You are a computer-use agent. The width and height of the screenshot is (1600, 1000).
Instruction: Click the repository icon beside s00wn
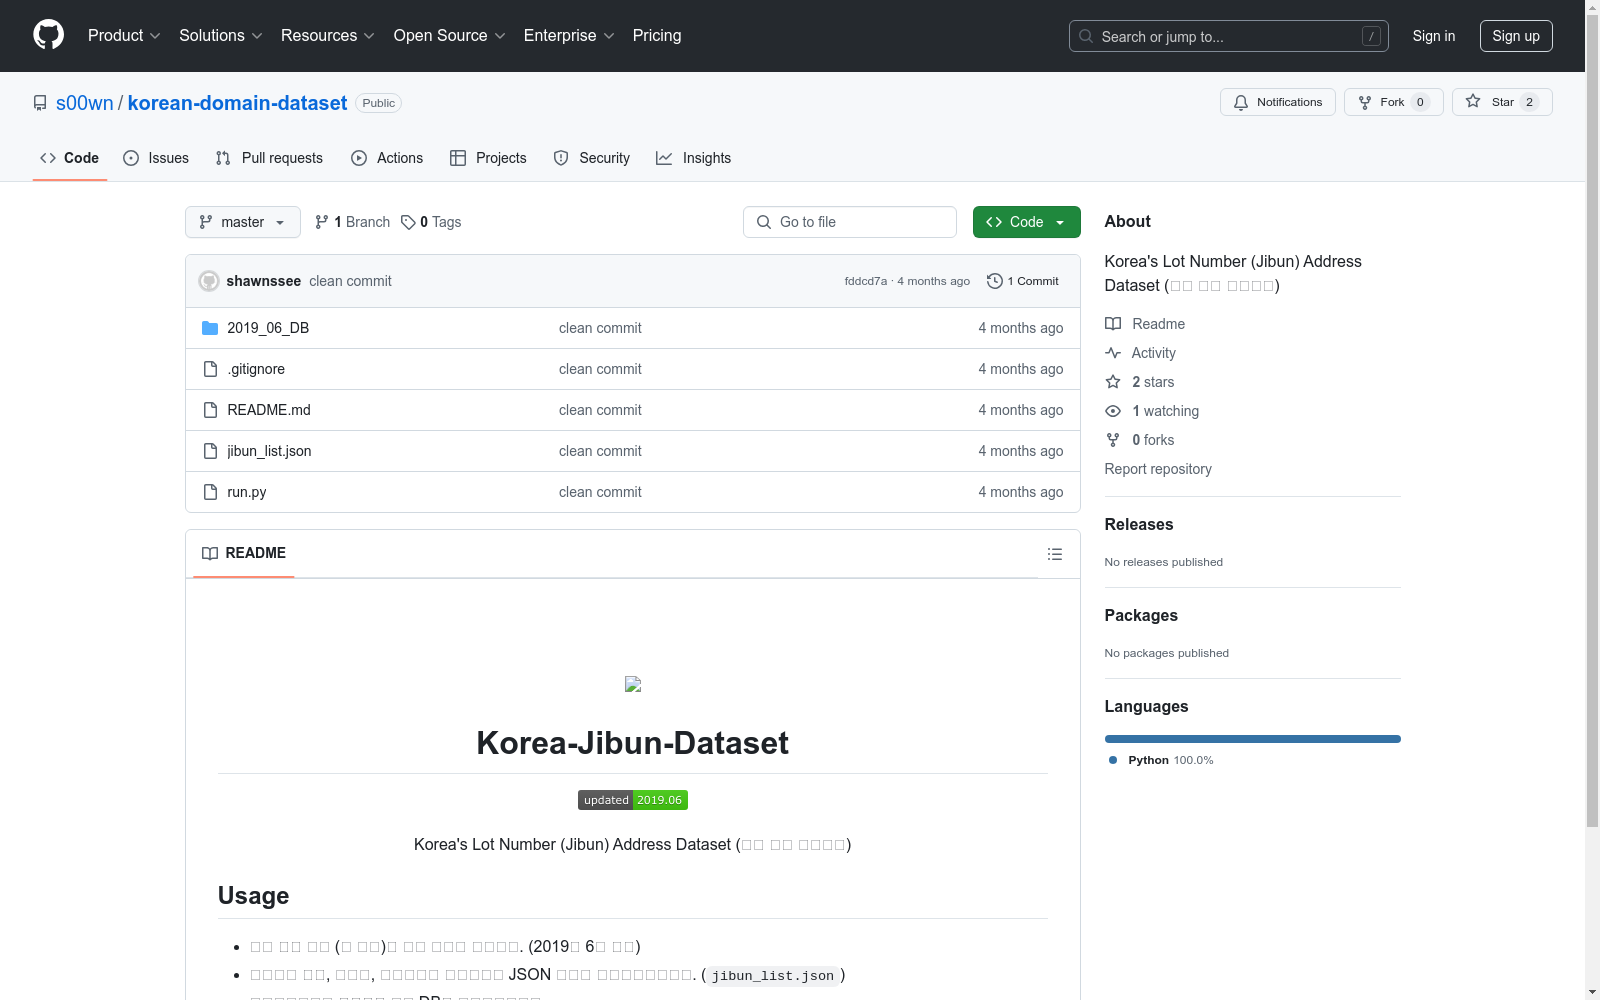40,103
